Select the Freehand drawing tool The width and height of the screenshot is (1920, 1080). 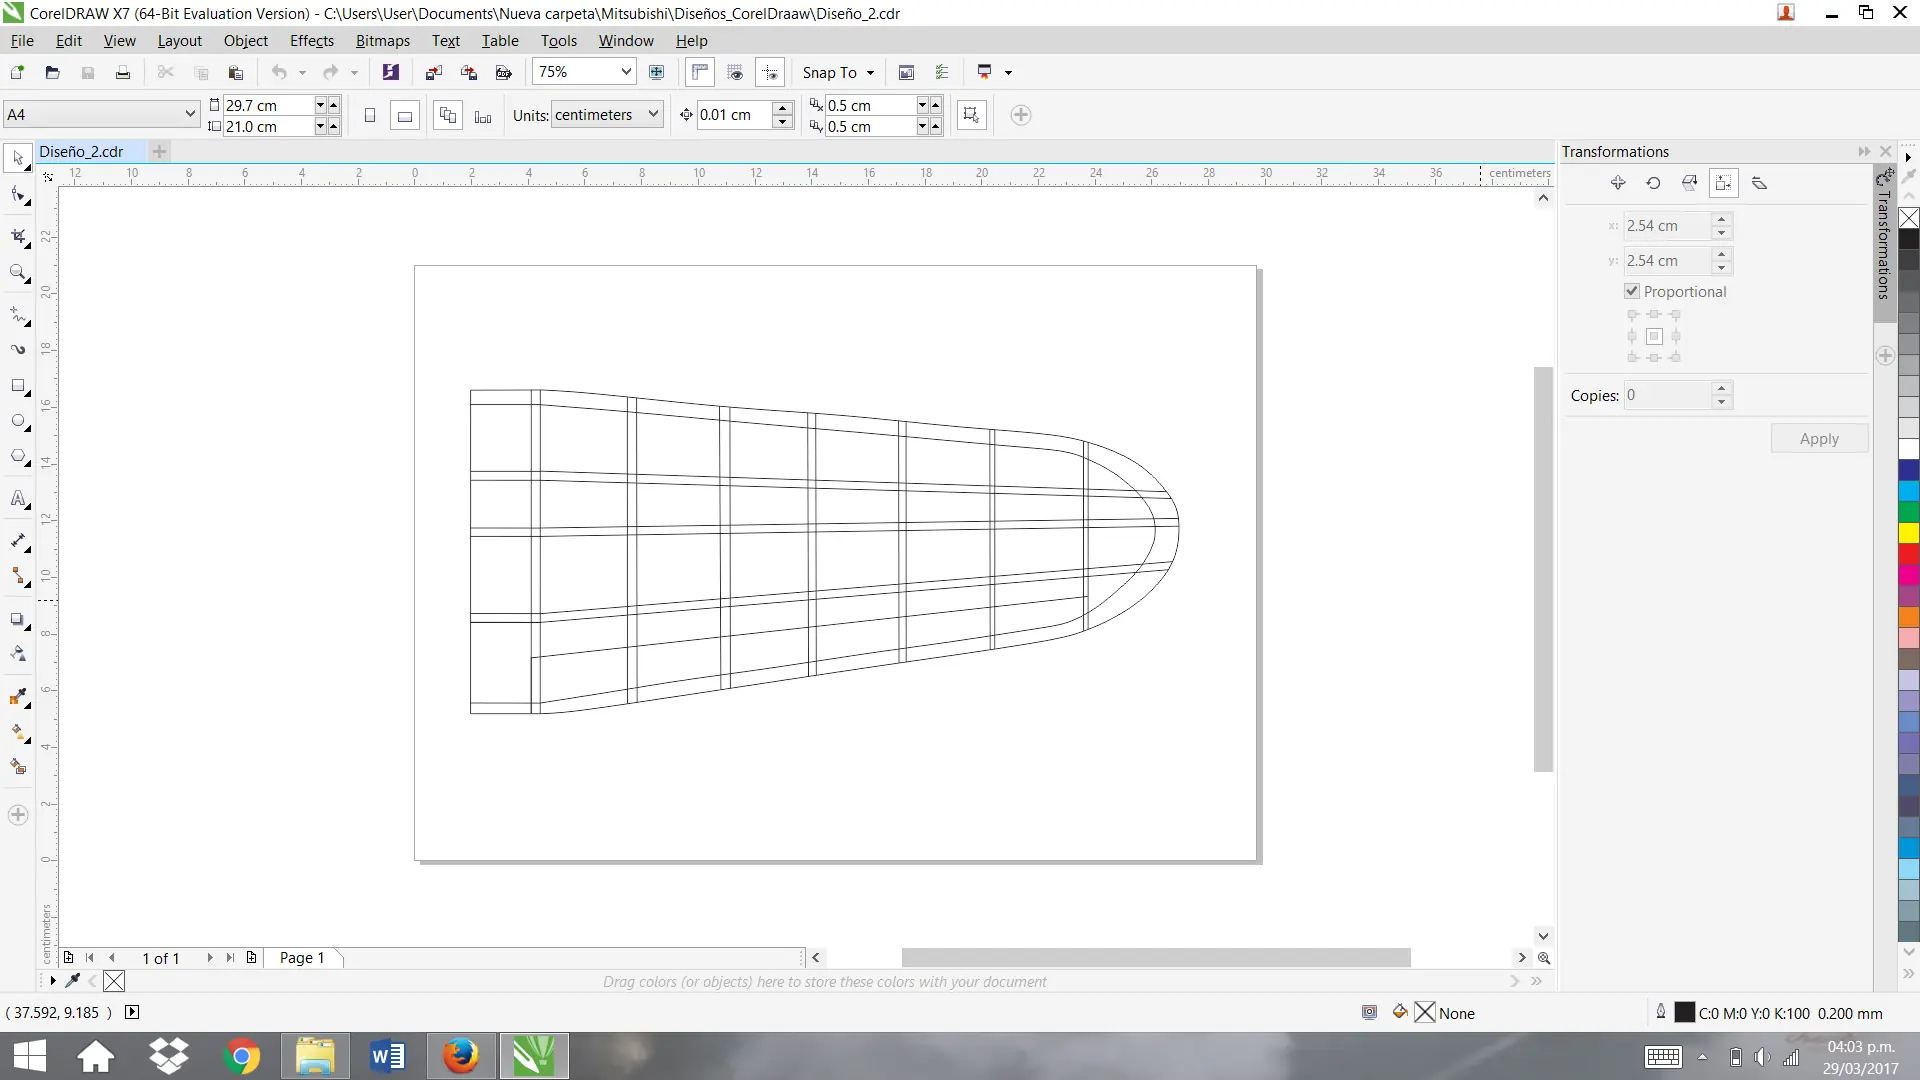[x=18, y=315]
